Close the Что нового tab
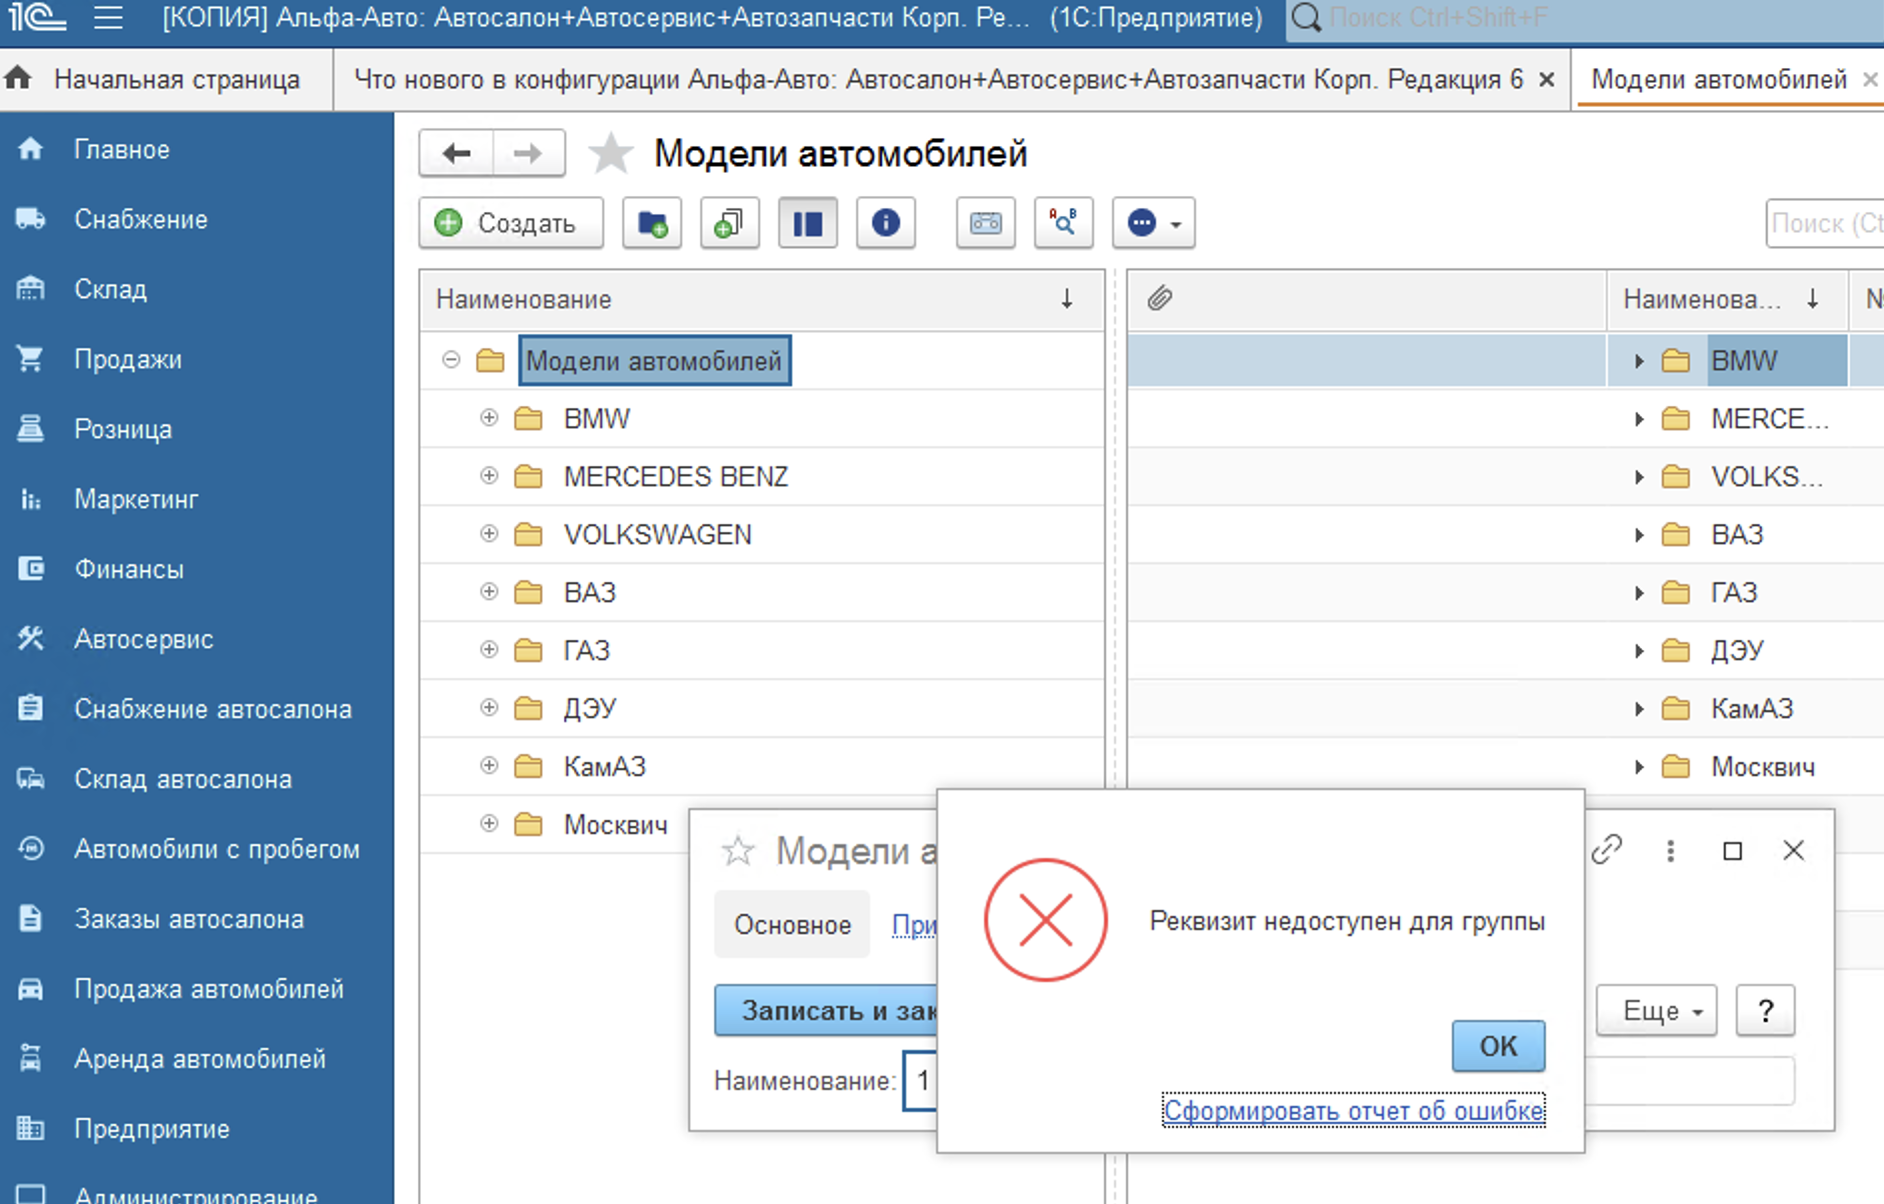This screenshot has width=1884, height=1204. pos(1546,79)
